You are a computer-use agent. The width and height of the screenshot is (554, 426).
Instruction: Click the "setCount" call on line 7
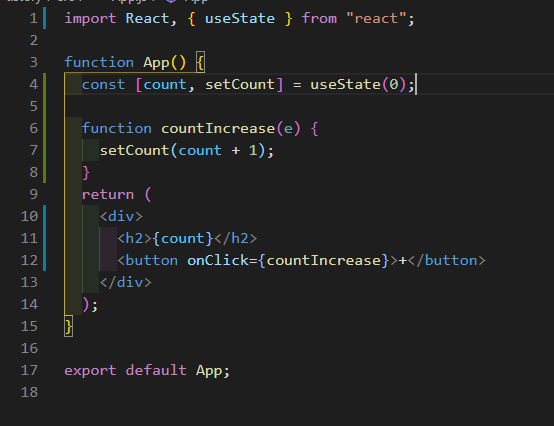click(134, 150)
